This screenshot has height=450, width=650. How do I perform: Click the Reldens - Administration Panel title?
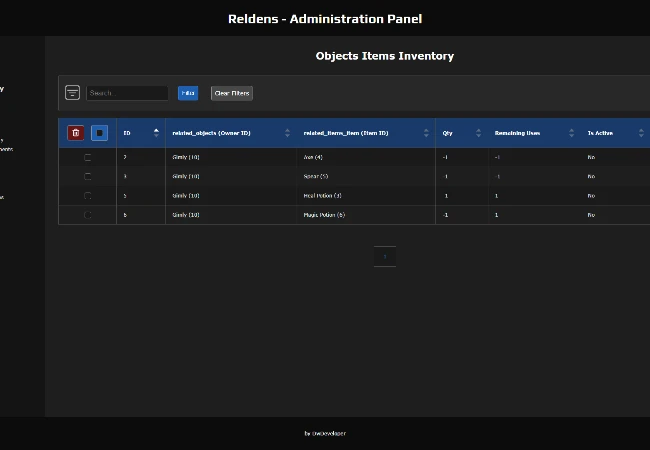[x=325, y=19]
